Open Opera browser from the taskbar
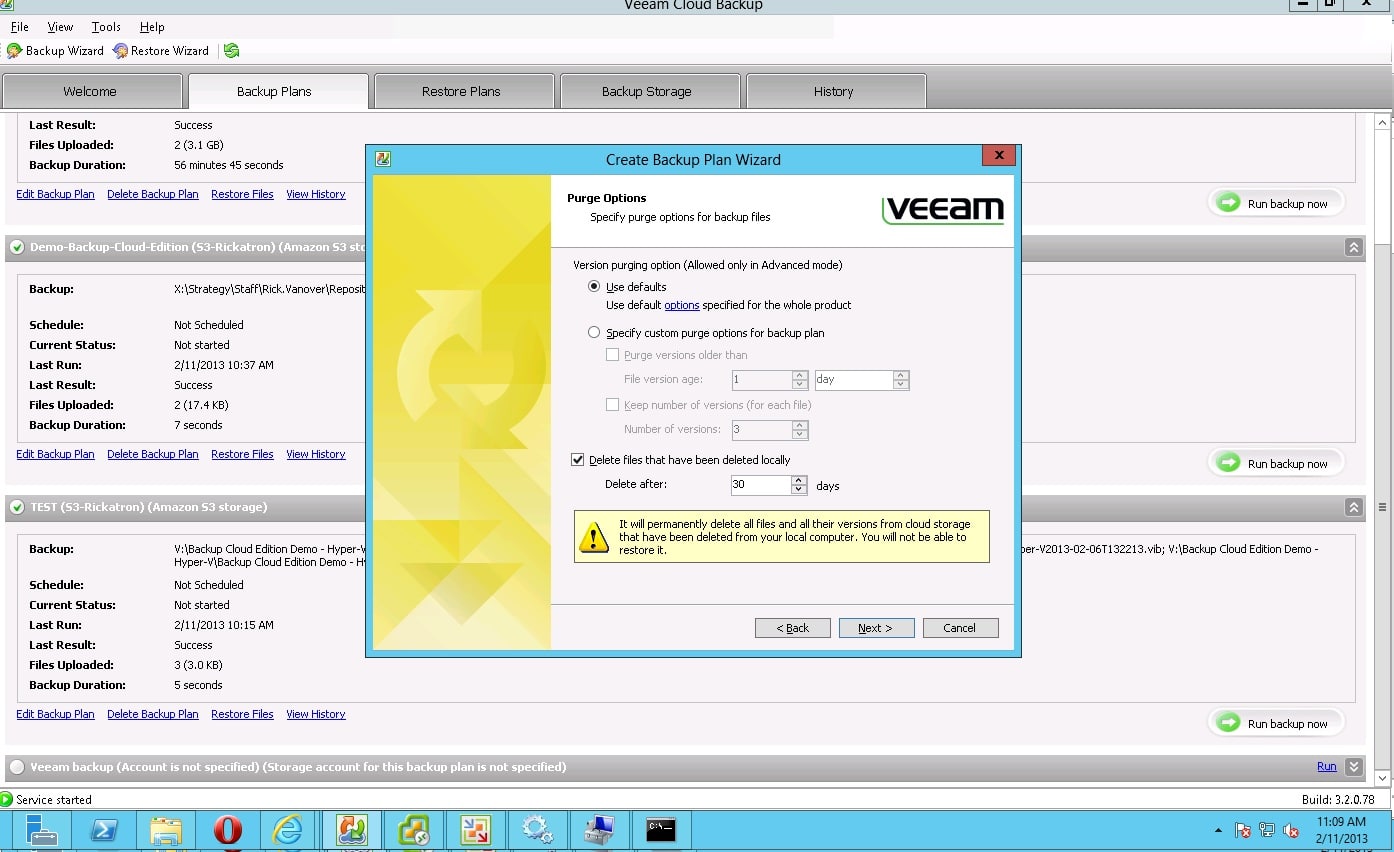 click(x=228, y=829)
